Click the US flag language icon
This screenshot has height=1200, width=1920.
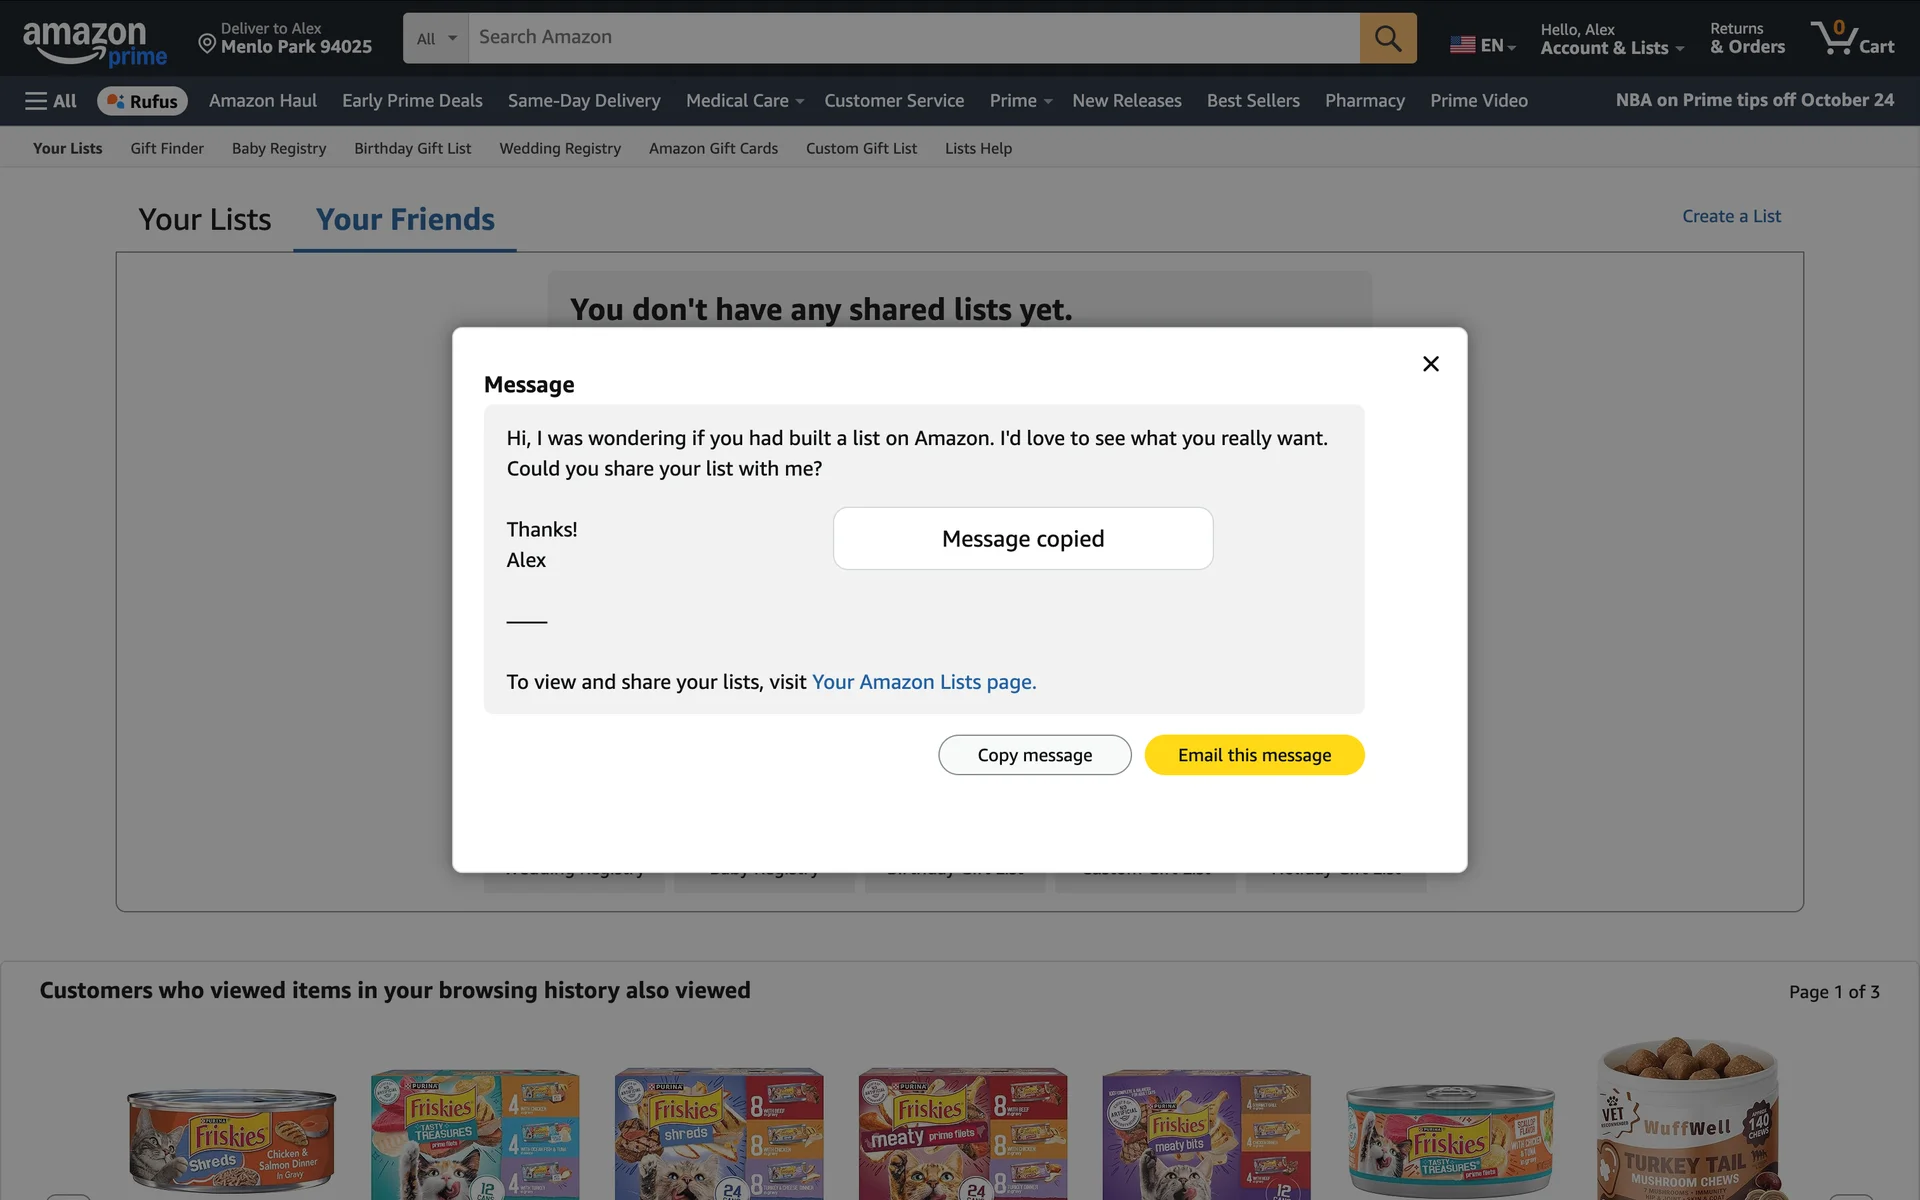click(1462, 45)
